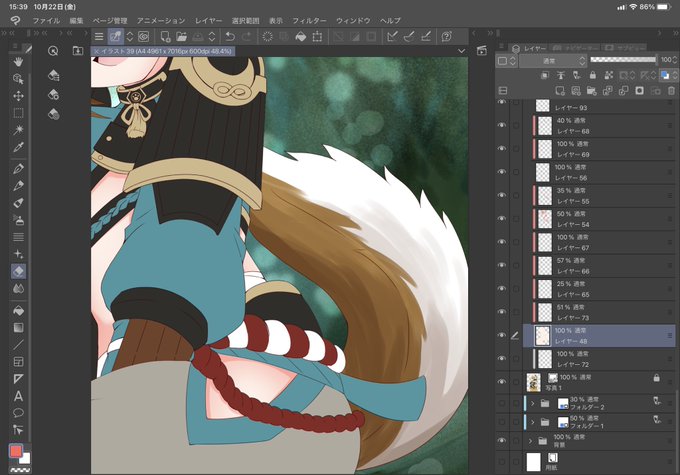
Task: Click the Clear selection sparkle icon
Action: (x=268, y=36)
